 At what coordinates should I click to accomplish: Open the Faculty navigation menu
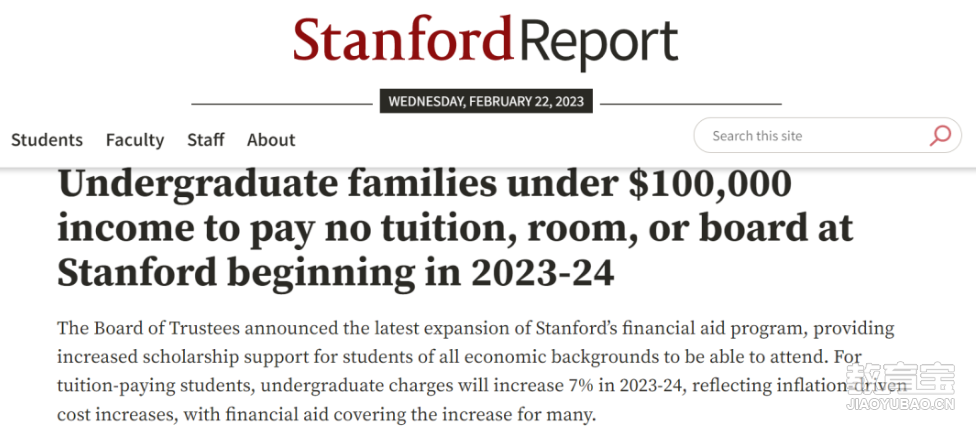(x=135, y=140)
